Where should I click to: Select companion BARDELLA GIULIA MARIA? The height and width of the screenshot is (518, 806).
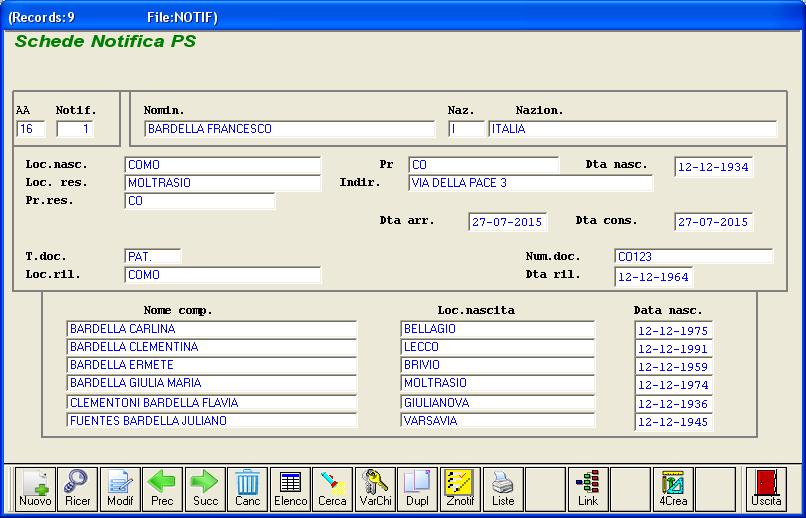pyautogui.click(x=211, y=383)
